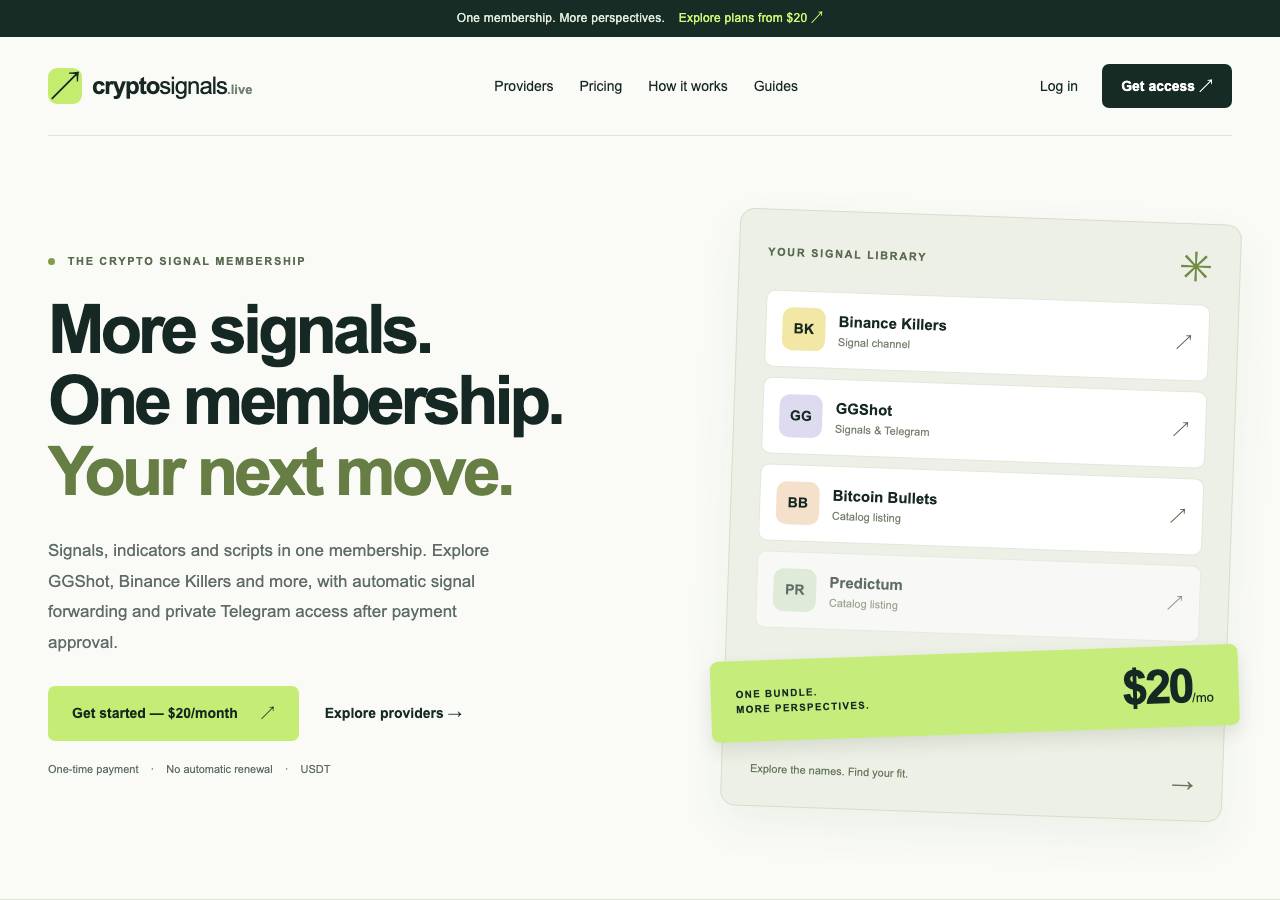Click arrow icon on Predictum row
Image resolution: width=1280 pixels, height=900 pixels.
[1174, 603]
